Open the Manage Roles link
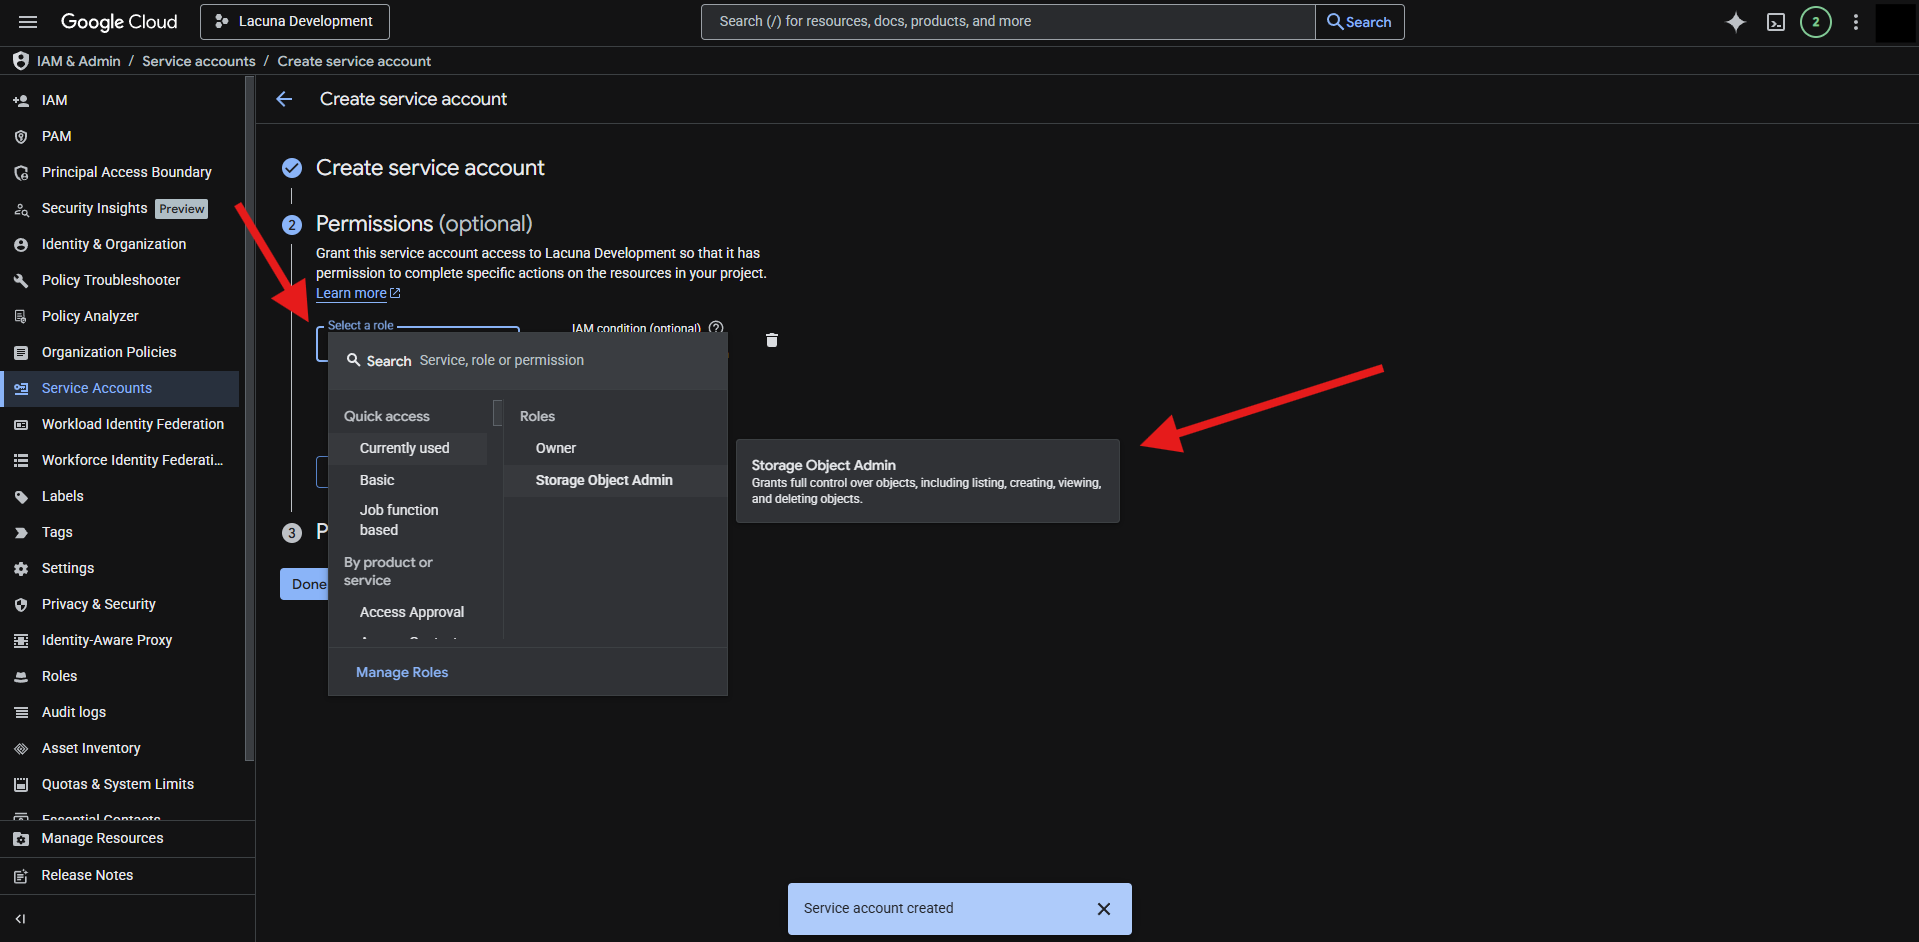 click(x=401, y=672)
